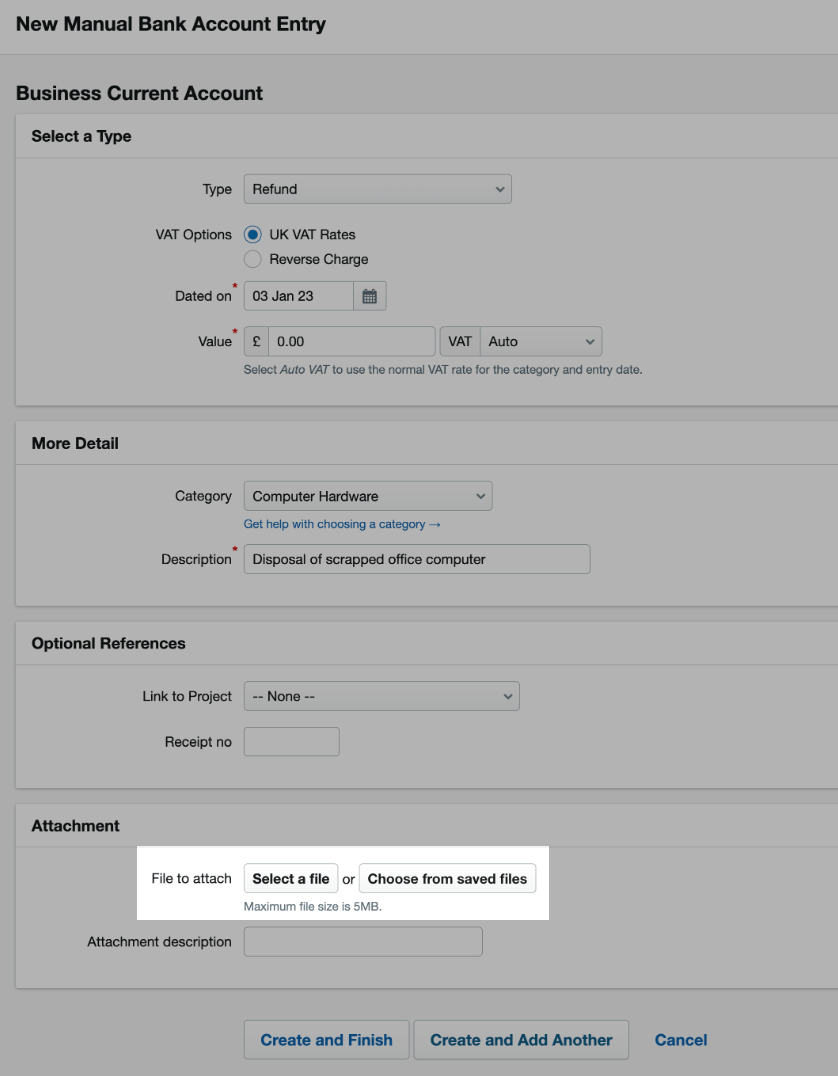Choose from saved files
Image resolution: width=838 pixels, height=1076 pixels.
pos(446,878)
